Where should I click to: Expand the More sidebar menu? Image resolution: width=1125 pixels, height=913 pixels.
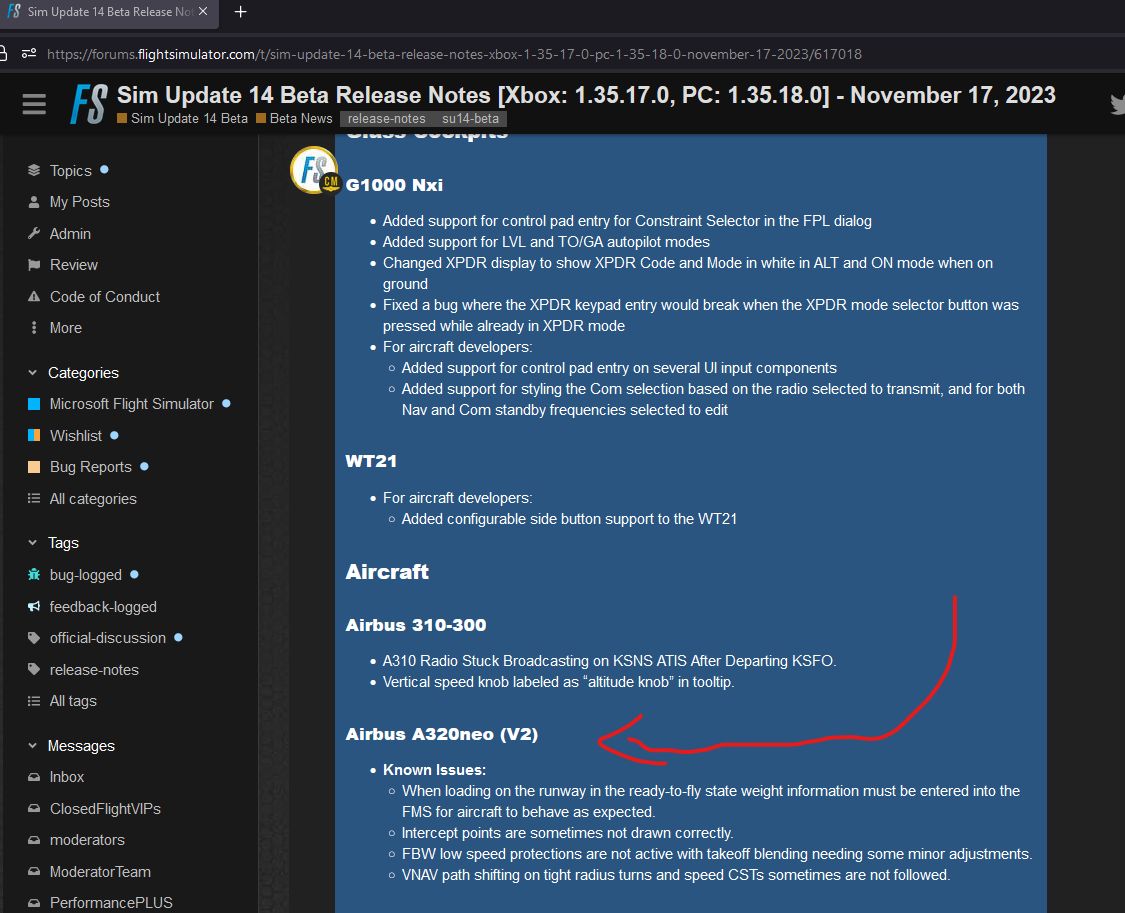(65, 328)
